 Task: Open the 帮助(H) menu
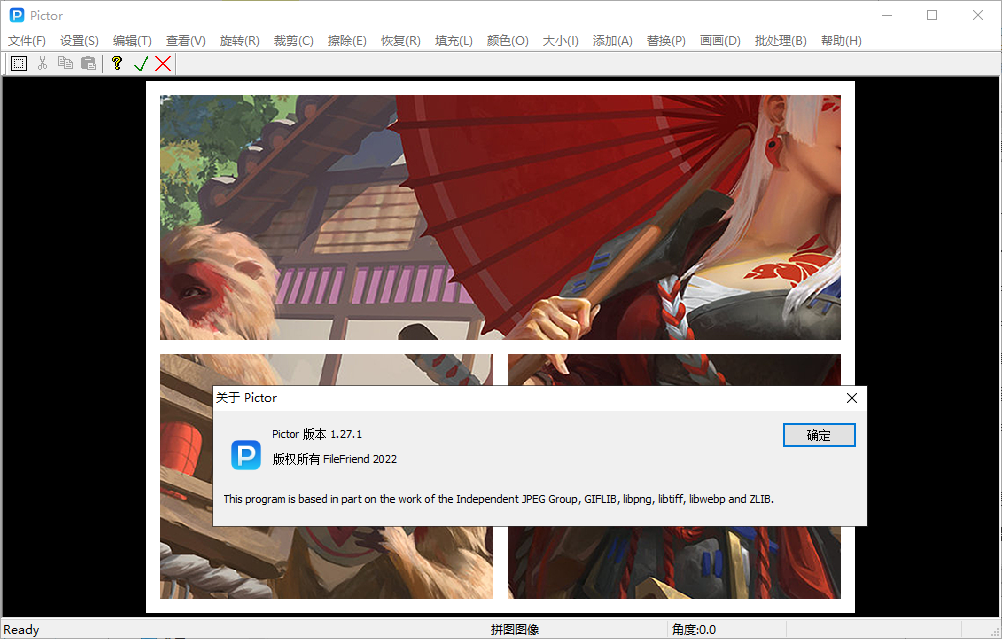(x=841, y=41)
